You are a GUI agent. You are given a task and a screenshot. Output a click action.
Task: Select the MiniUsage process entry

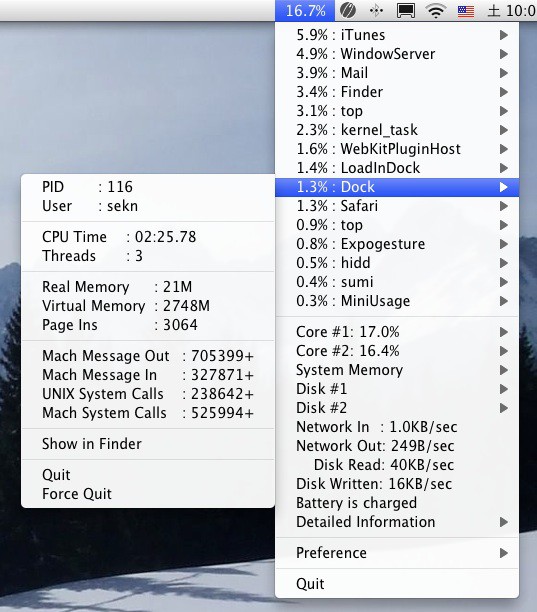397,301
